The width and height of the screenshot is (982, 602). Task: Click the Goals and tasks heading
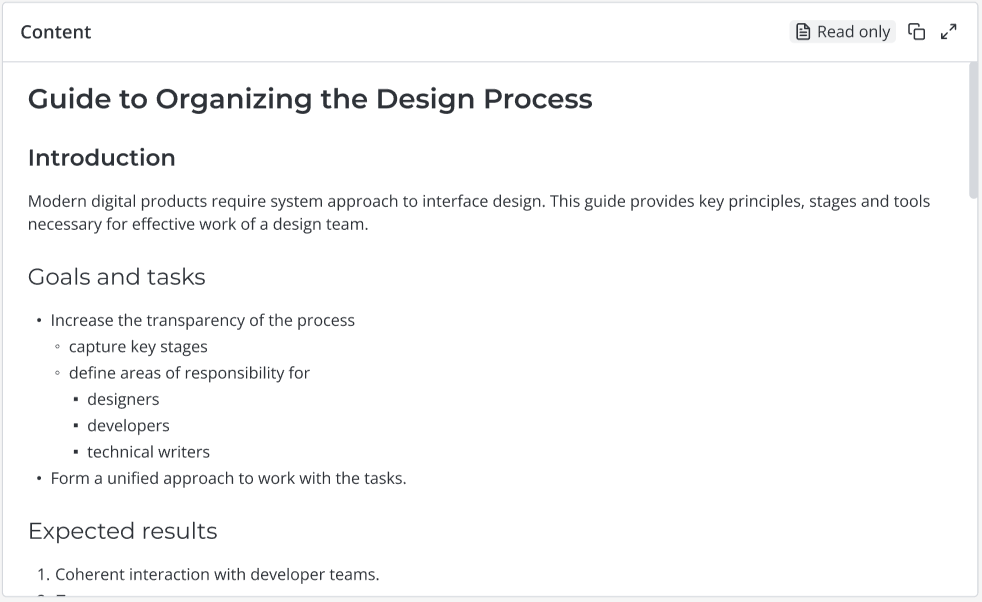[x=116, y=277]
